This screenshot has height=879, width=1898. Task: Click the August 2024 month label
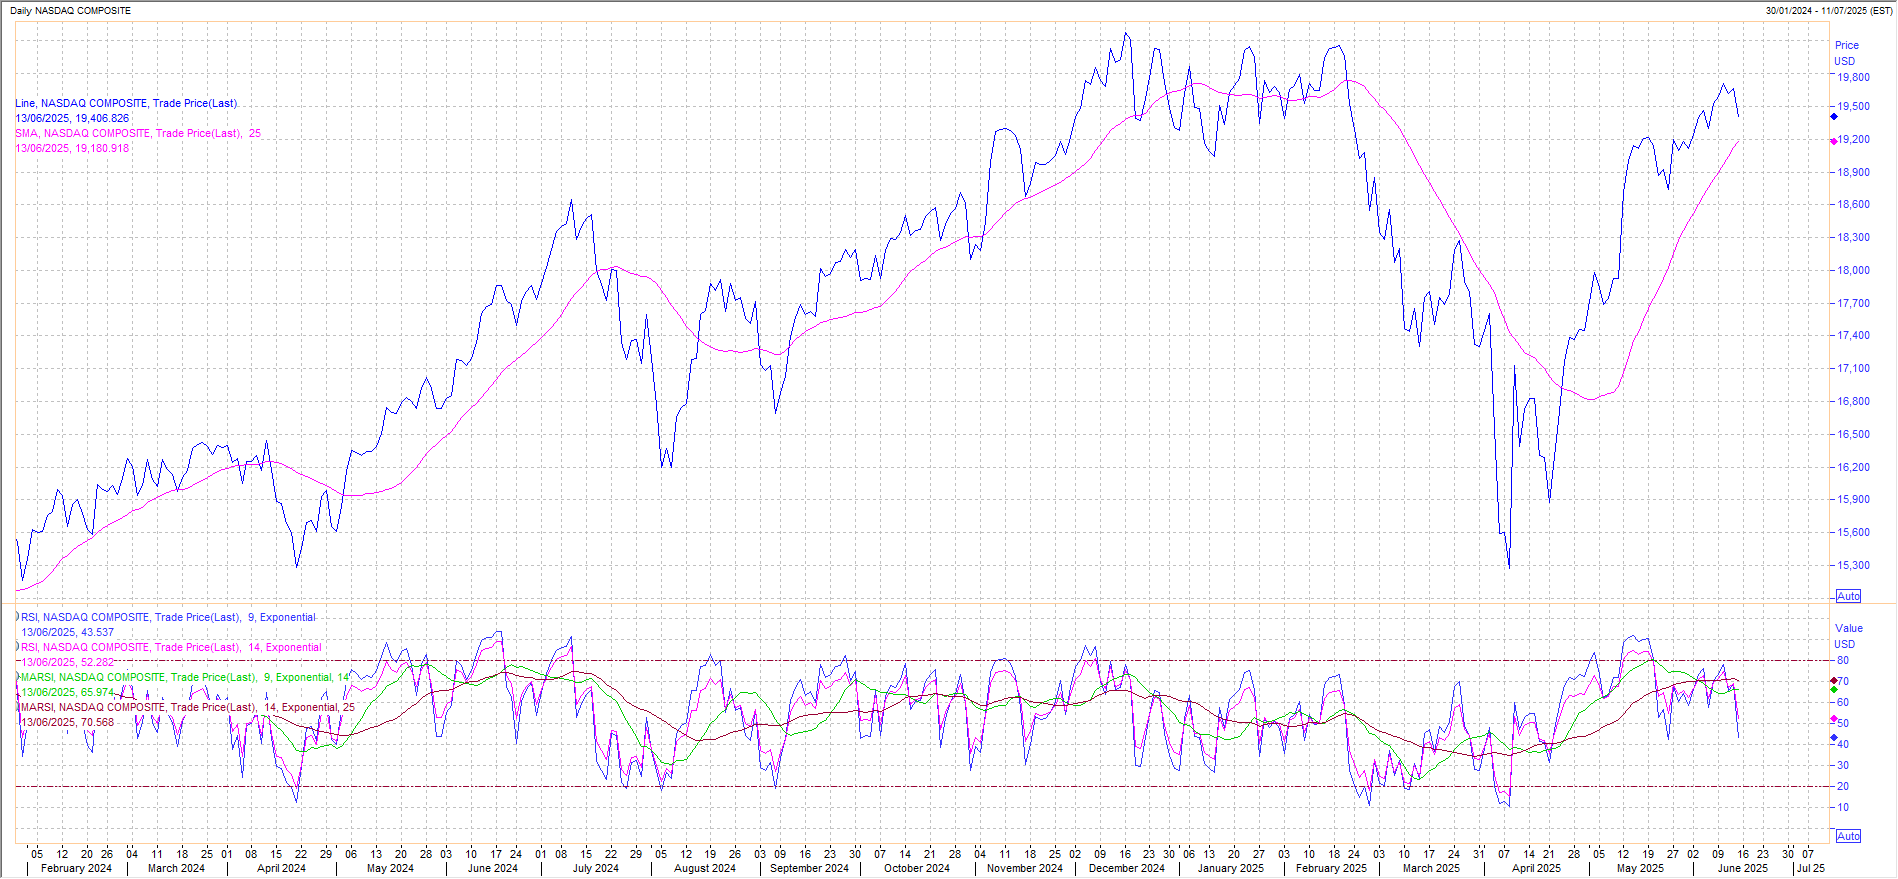(x=705, y=868)
